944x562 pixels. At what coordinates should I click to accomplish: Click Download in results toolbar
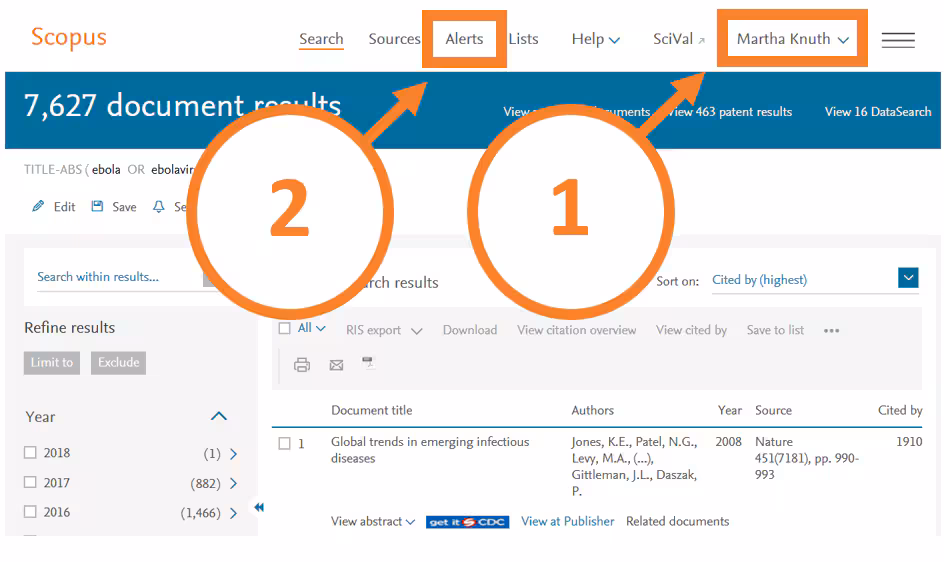tap(470, 330)
